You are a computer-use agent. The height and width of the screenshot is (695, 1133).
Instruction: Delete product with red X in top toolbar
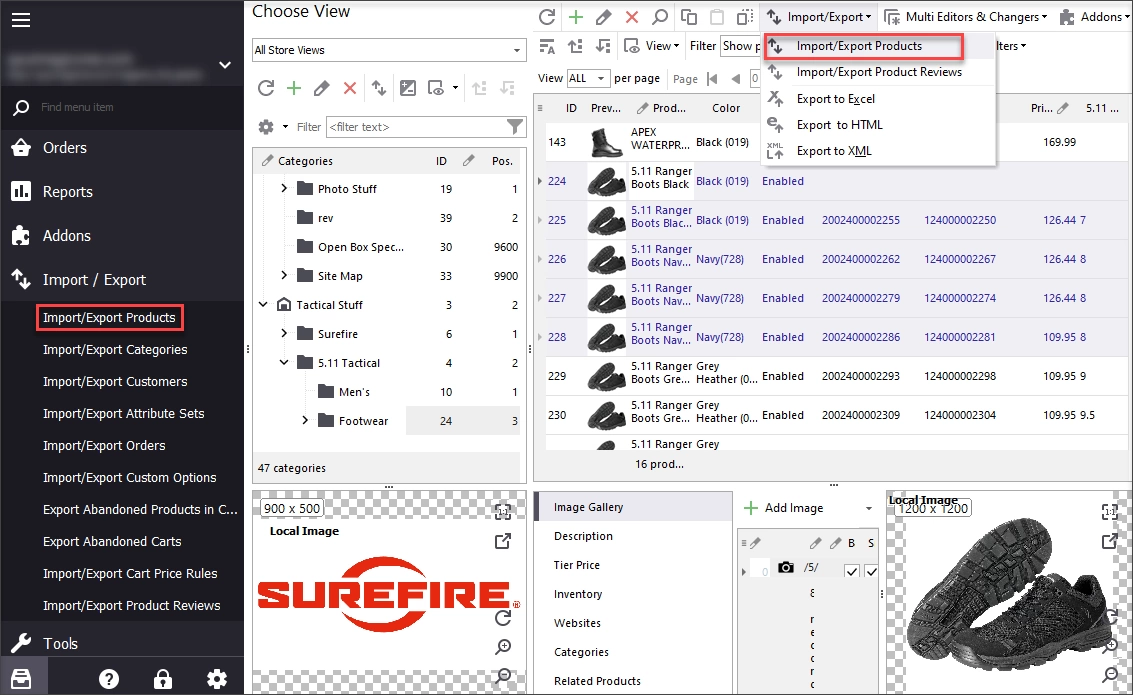(x=632, y=17)
